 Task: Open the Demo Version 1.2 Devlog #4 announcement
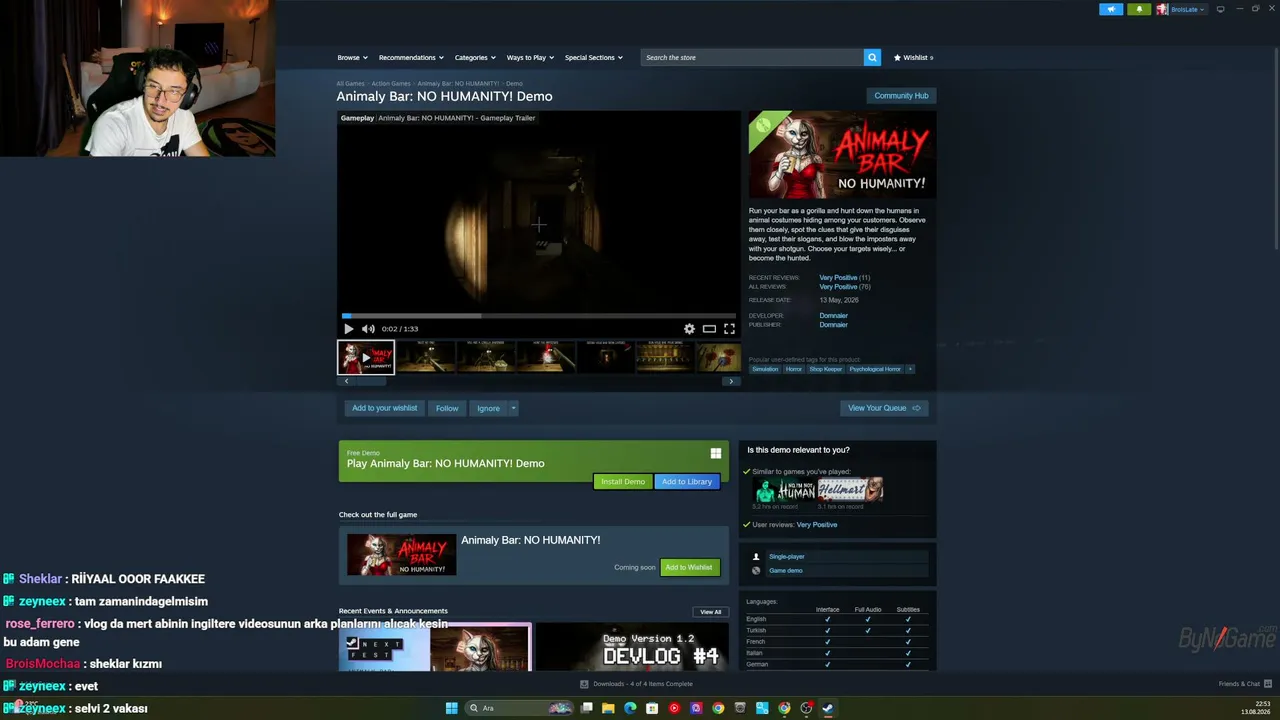632,647
